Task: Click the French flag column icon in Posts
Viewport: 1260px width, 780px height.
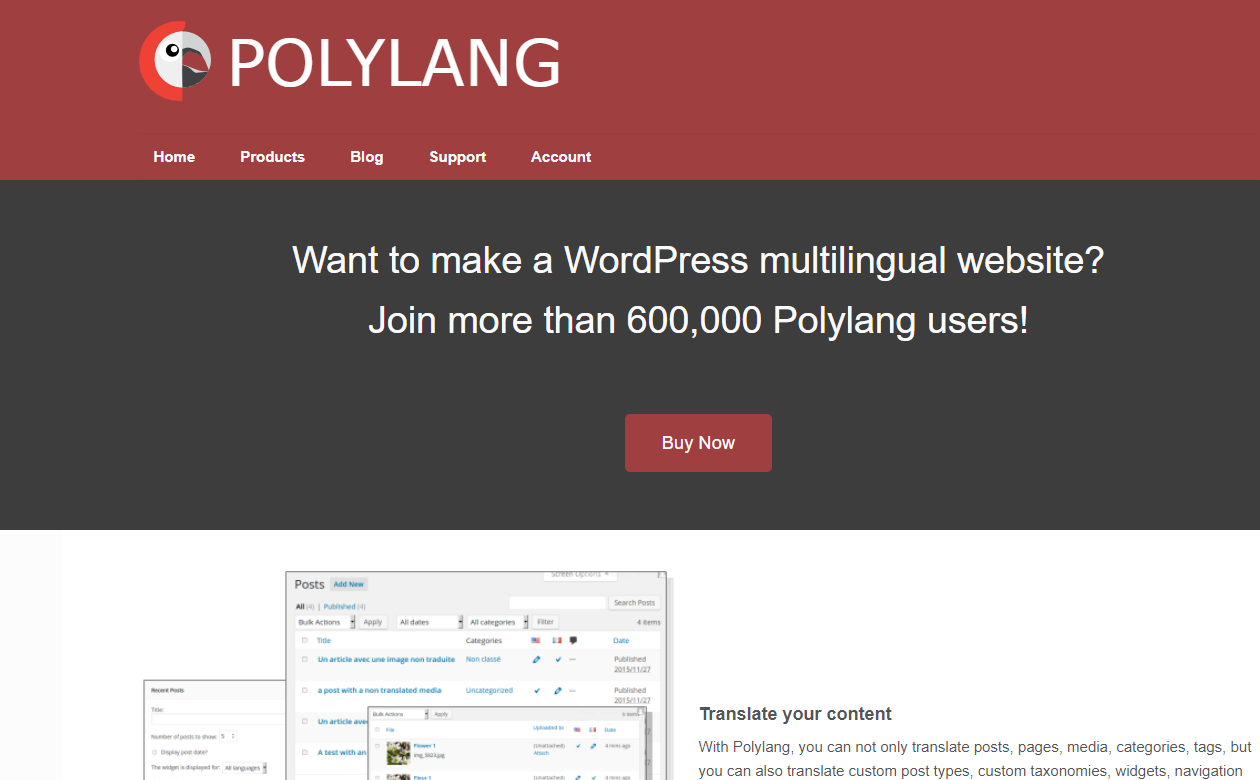Action: (x=557, y=640)
